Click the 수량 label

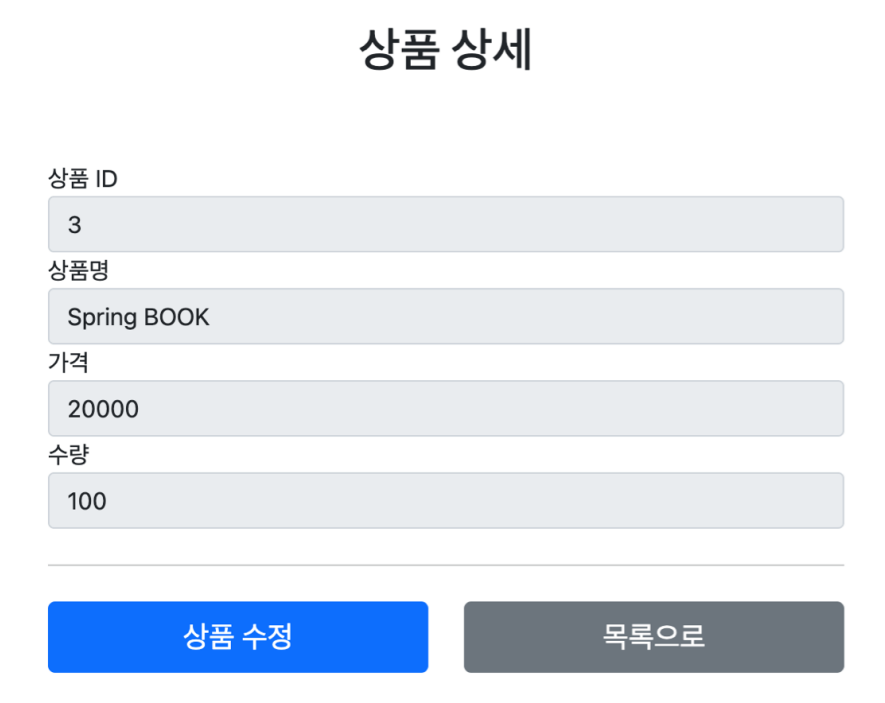pyautogui.click(x=66, y=455)
